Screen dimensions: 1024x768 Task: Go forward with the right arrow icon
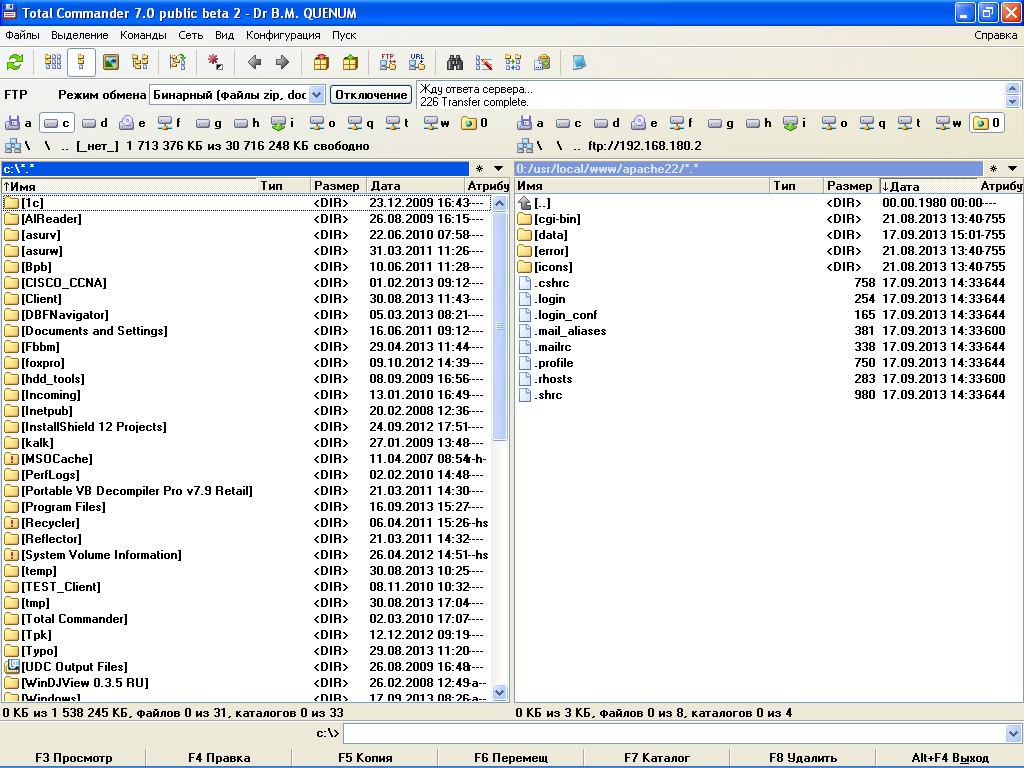coord(282,63)
